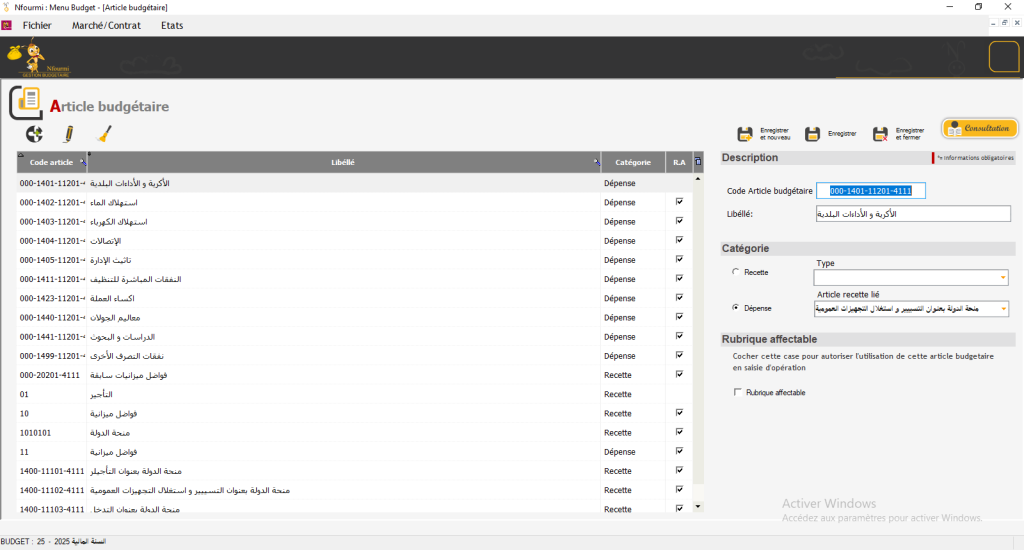Open the Etats menu
Viewport: 1024px width, 550px height.
click(x=172, y=25)
